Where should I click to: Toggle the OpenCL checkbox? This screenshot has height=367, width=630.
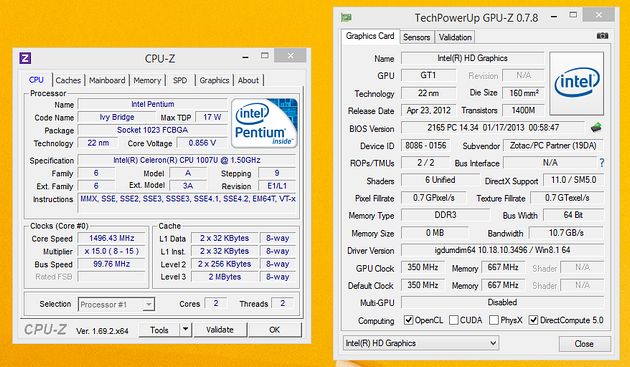click(408, 320)
